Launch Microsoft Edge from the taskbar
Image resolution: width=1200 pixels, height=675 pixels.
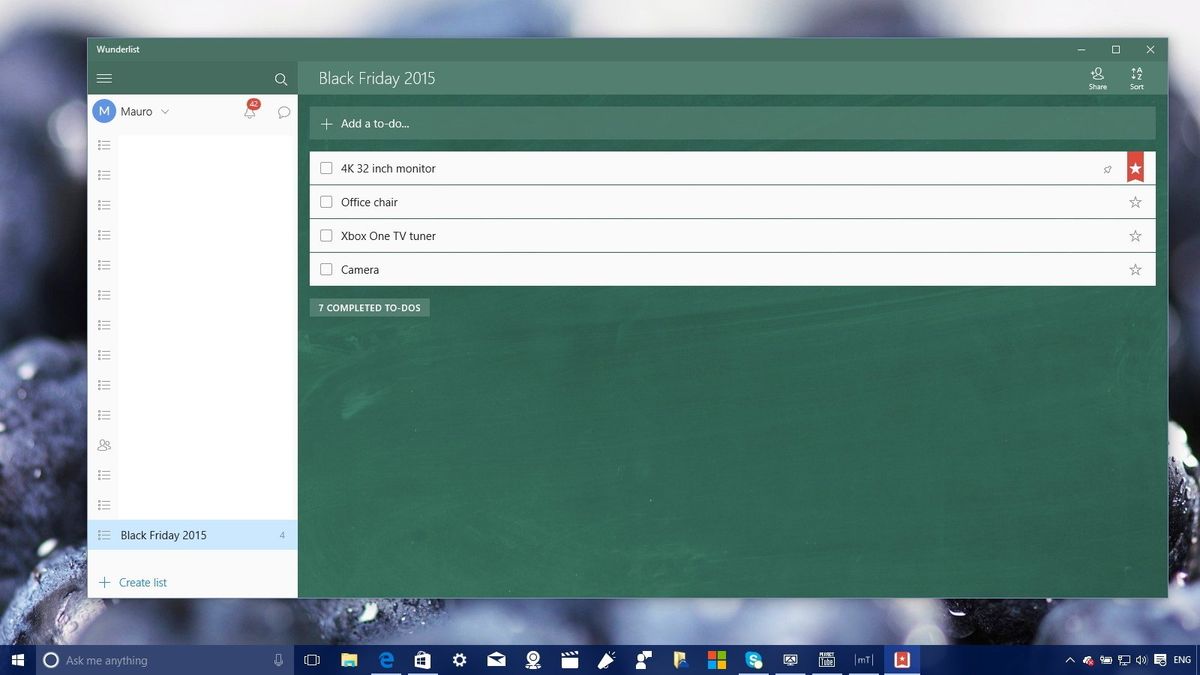coord(385,660)
